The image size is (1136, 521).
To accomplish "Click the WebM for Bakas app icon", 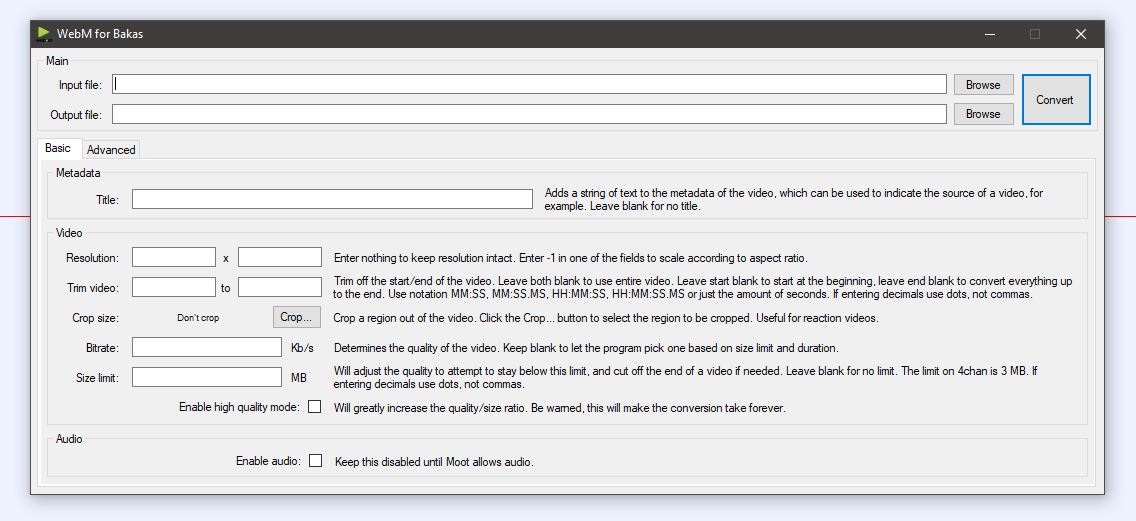I will click(x=44, y=34).
